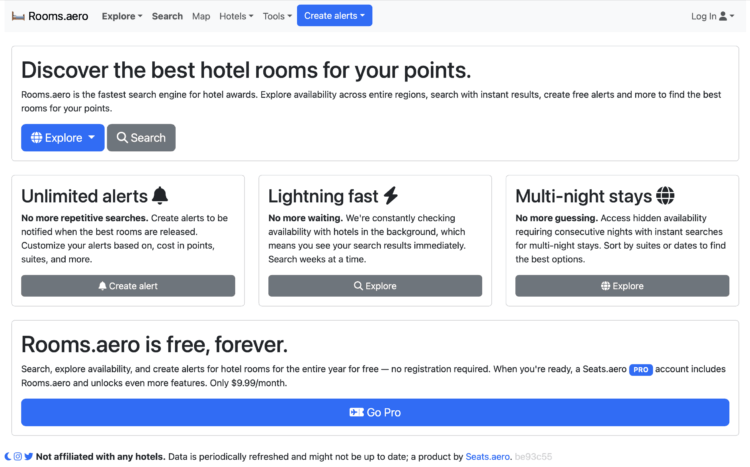Viewport: 750px width, 467px height.
Task: Open the Hotels dropdown menu
Action: click(236, 16)
